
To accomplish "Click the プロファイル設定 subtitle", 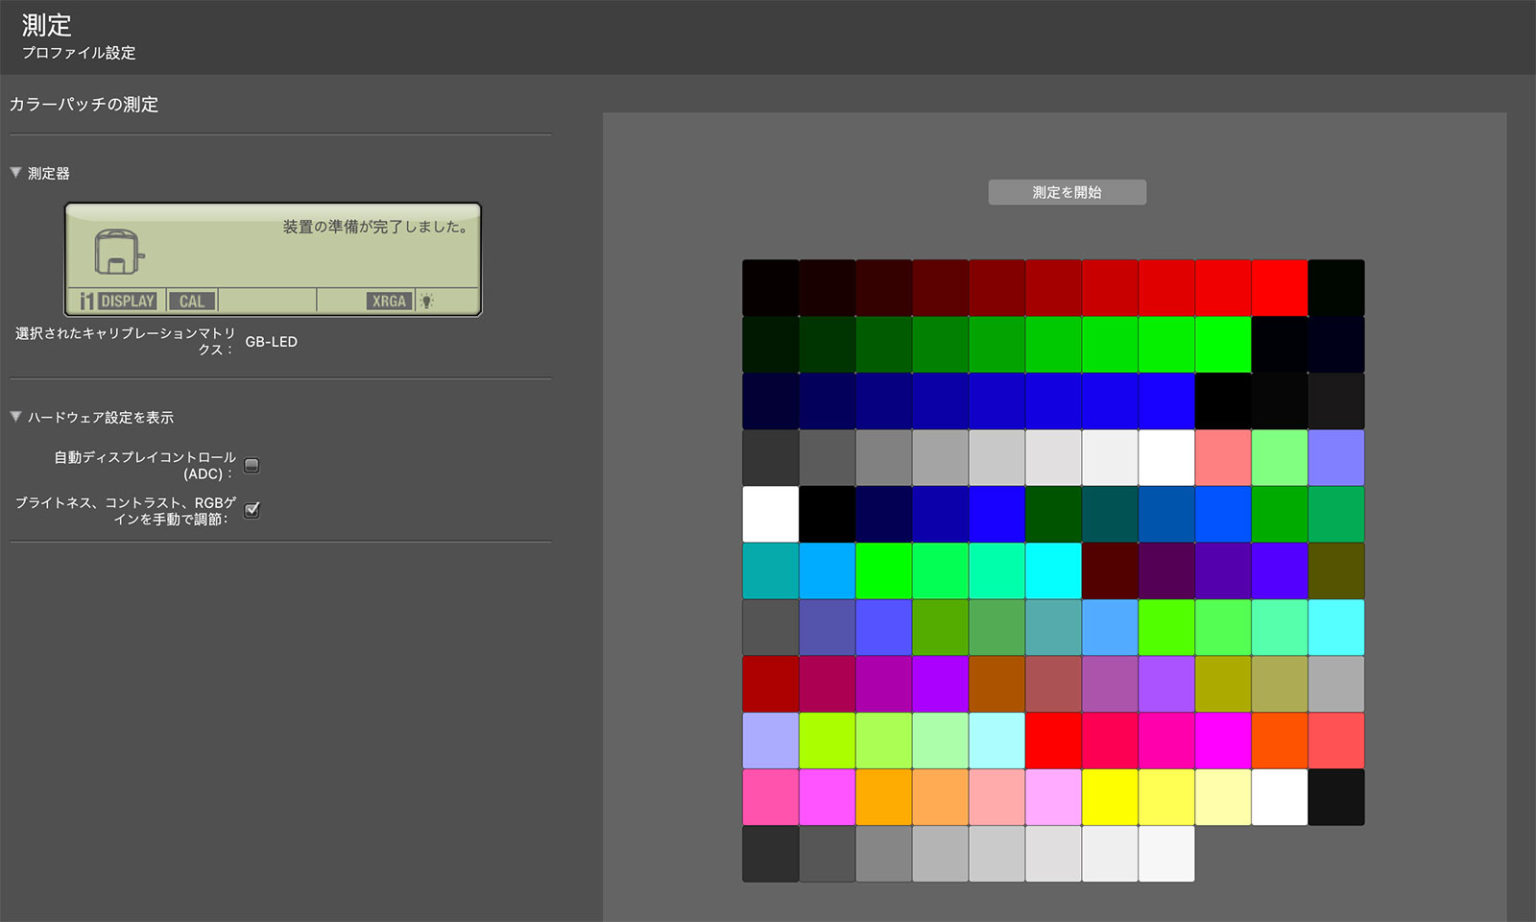I will point(79,53).
